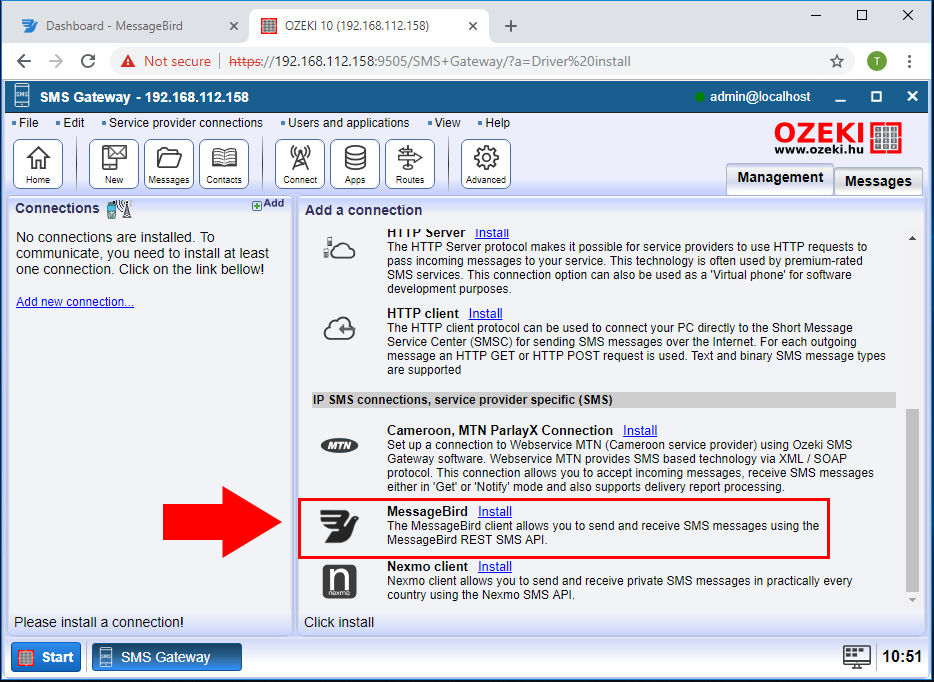The width and height of the screenshot is (934, 682).
Task: Click the Nexmo logo icon
Action: click(x=340, y=581)
